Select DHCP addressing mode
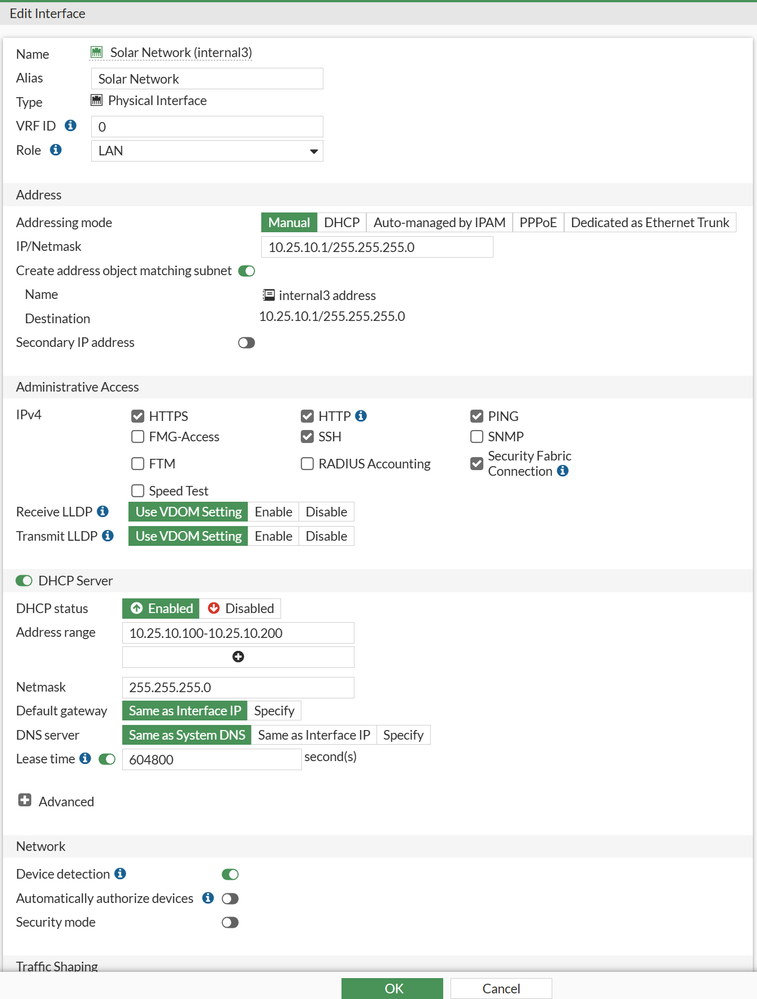 coord(342,223)
